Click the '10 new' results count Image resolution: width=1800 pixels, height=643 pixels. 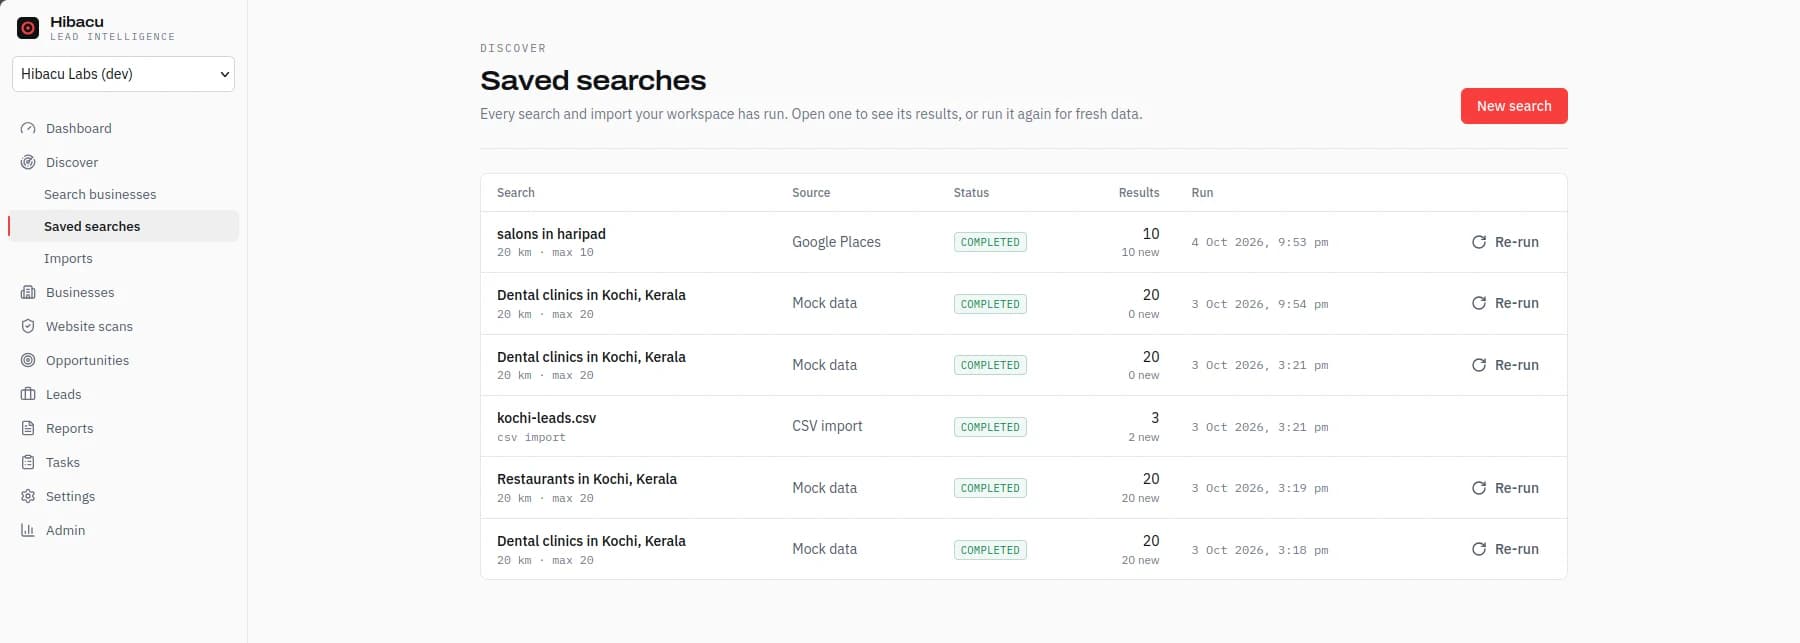coord(1140,252)
